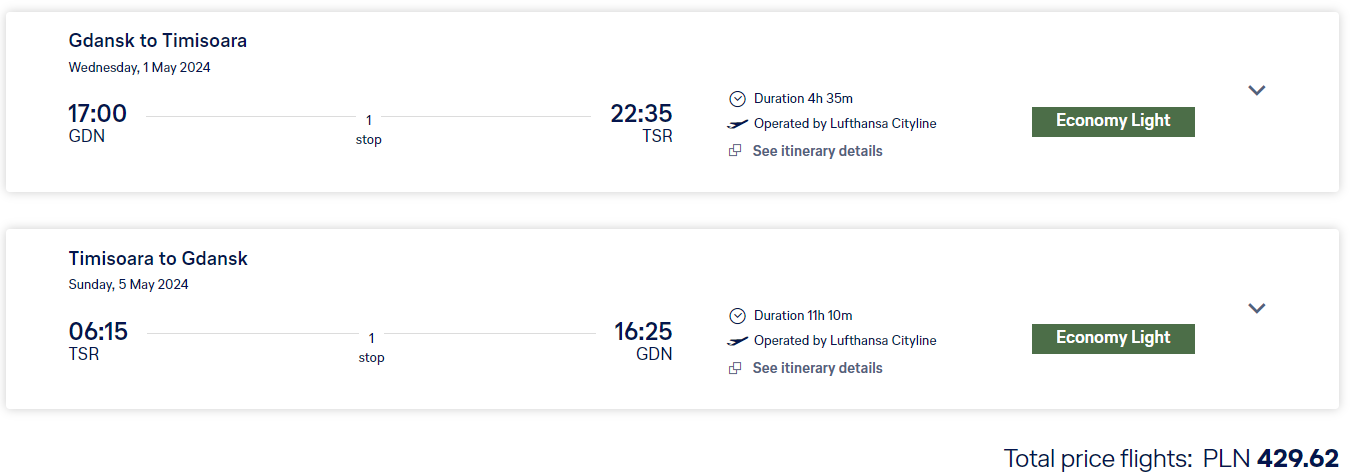The width and height of the screenshot is (1350, 476).
Task: Select the outbound Economy Light fare badge
Action: [x=1113, y=121]
